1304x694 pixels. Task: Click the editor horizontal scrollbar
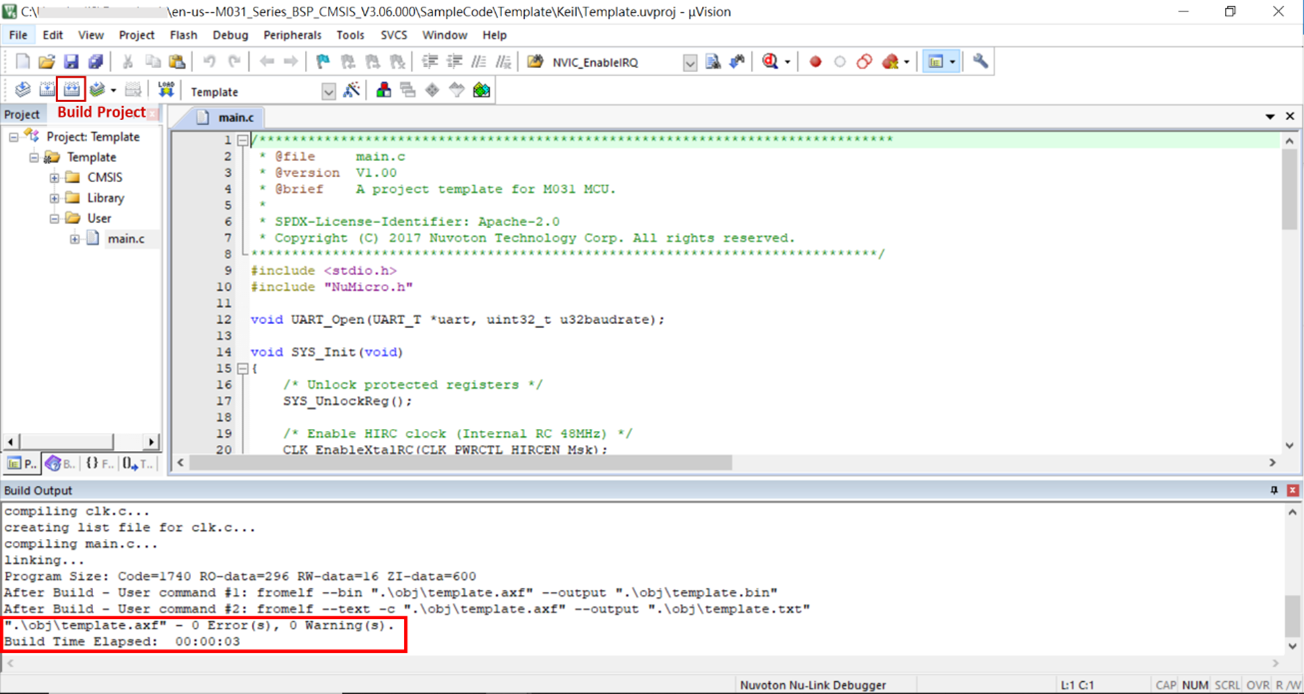[x=460, y=463]
